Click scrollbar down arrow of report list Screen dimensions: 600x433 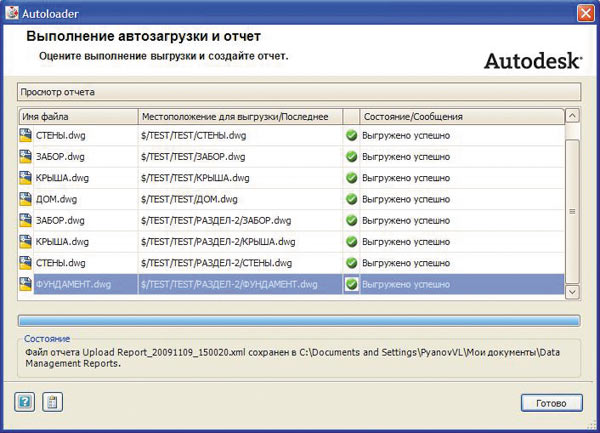(x=572, y=292)
